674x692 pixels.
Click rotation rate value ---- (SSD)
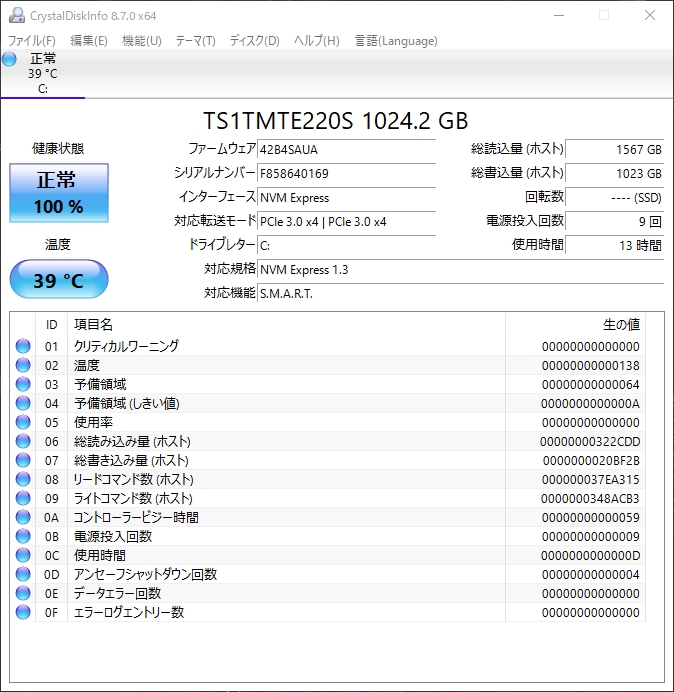614,197
